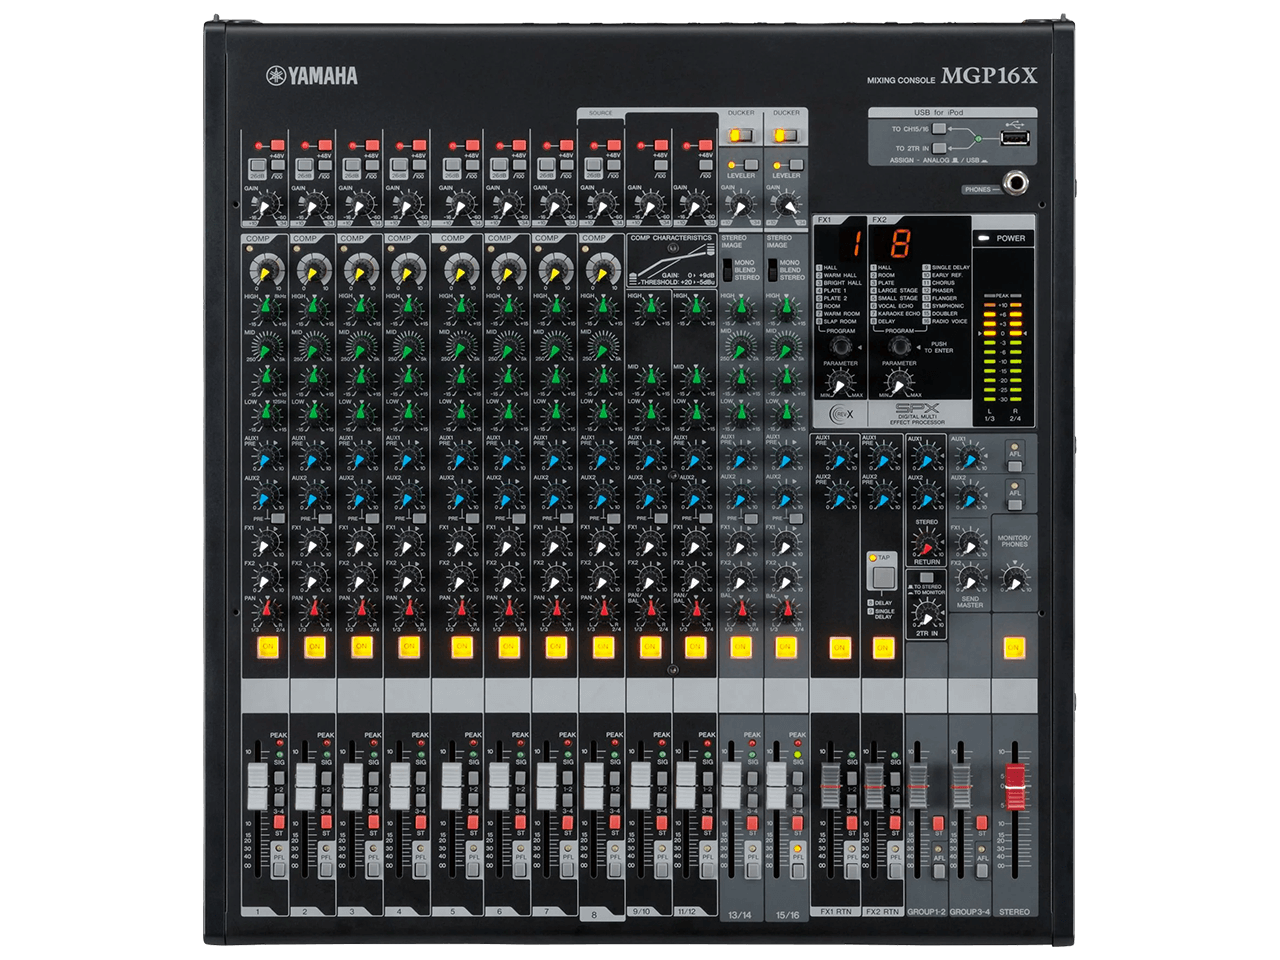Click the AUX2 send knob on channel 8
The height and width of the screenshot is (960, 1280).
coord(601,497)
